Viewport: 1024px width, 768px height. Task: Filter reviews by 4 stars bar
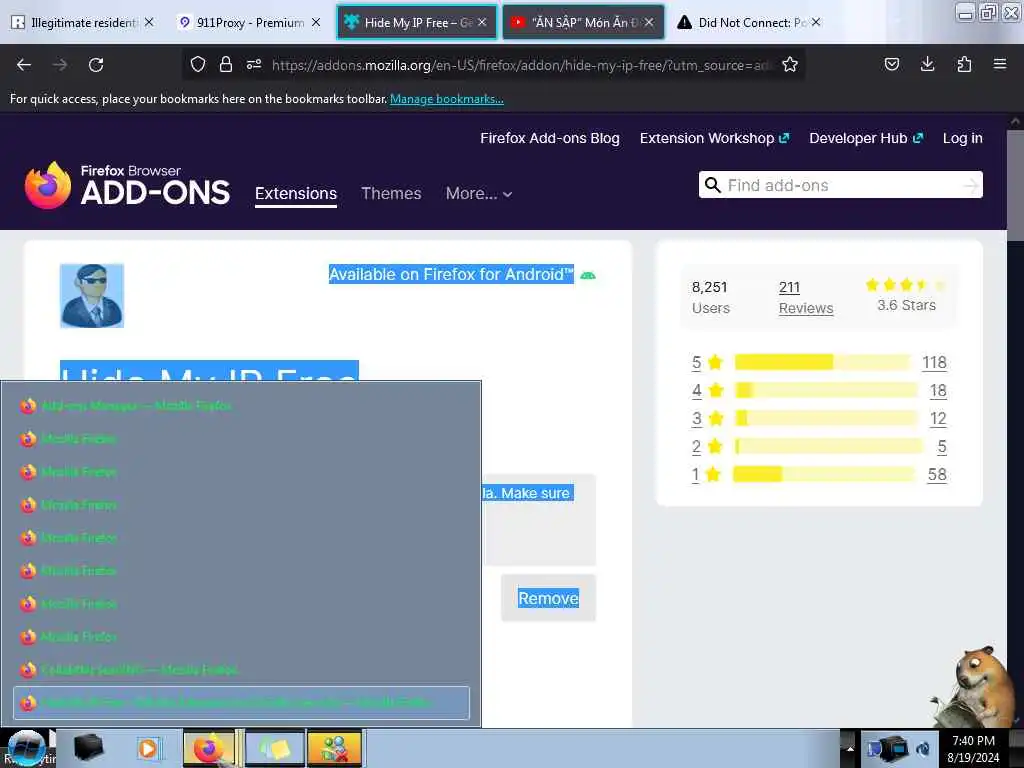pos(826,391)
